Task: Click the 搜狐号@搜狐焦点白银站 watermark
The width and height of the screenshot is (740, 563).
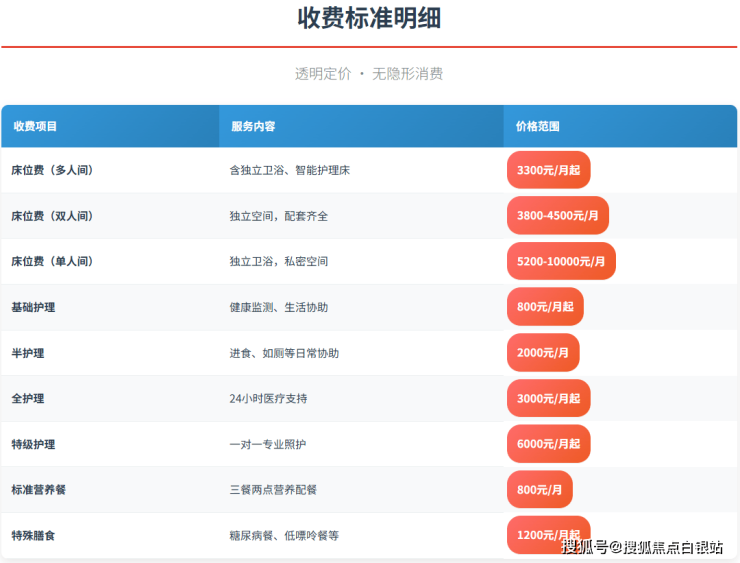Action: click(x=642, y=547)
